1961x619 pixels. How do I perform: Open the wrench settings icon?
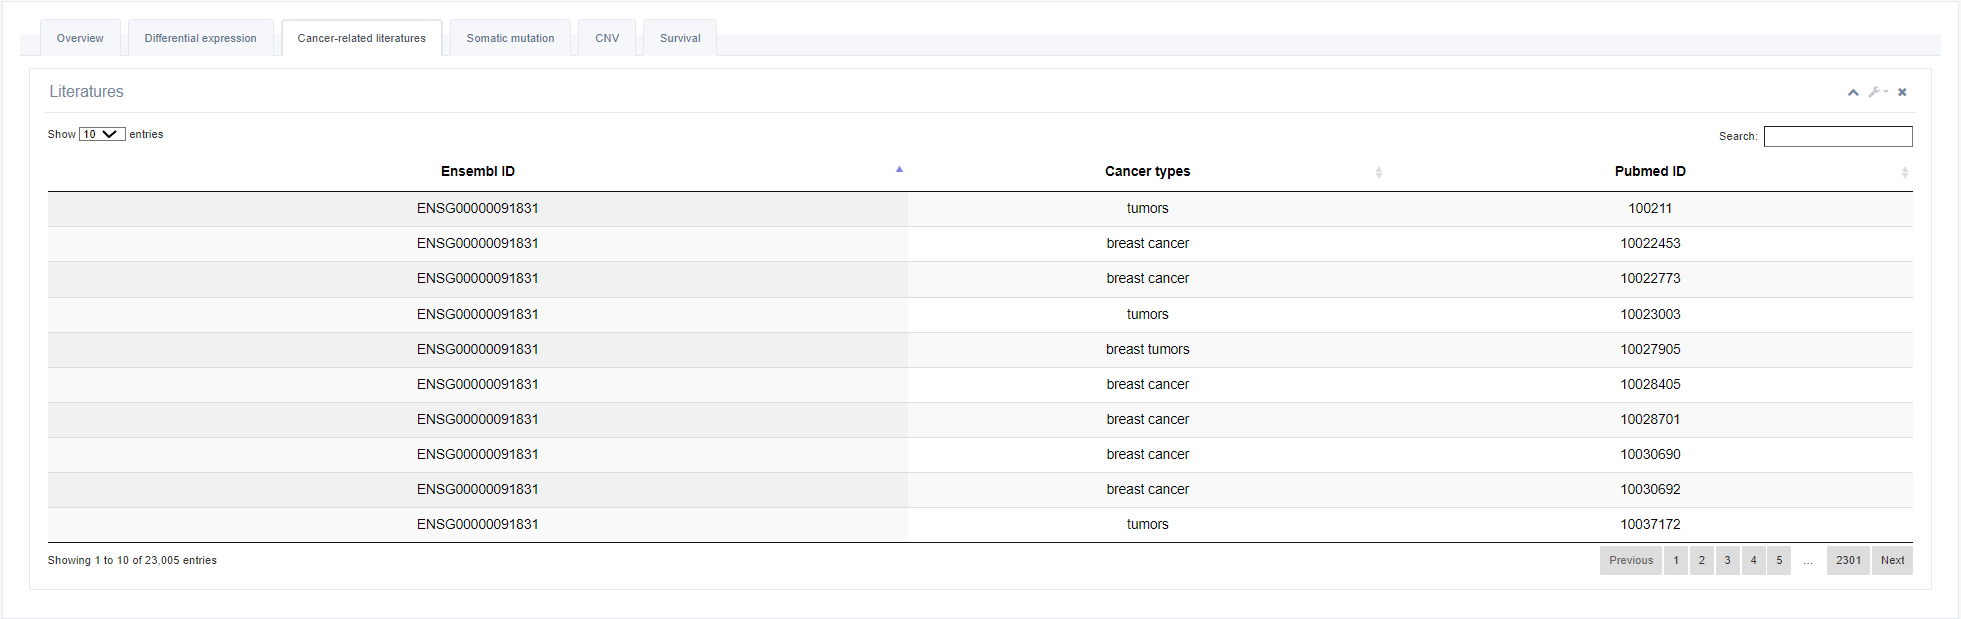click(x=1875, y=92)
